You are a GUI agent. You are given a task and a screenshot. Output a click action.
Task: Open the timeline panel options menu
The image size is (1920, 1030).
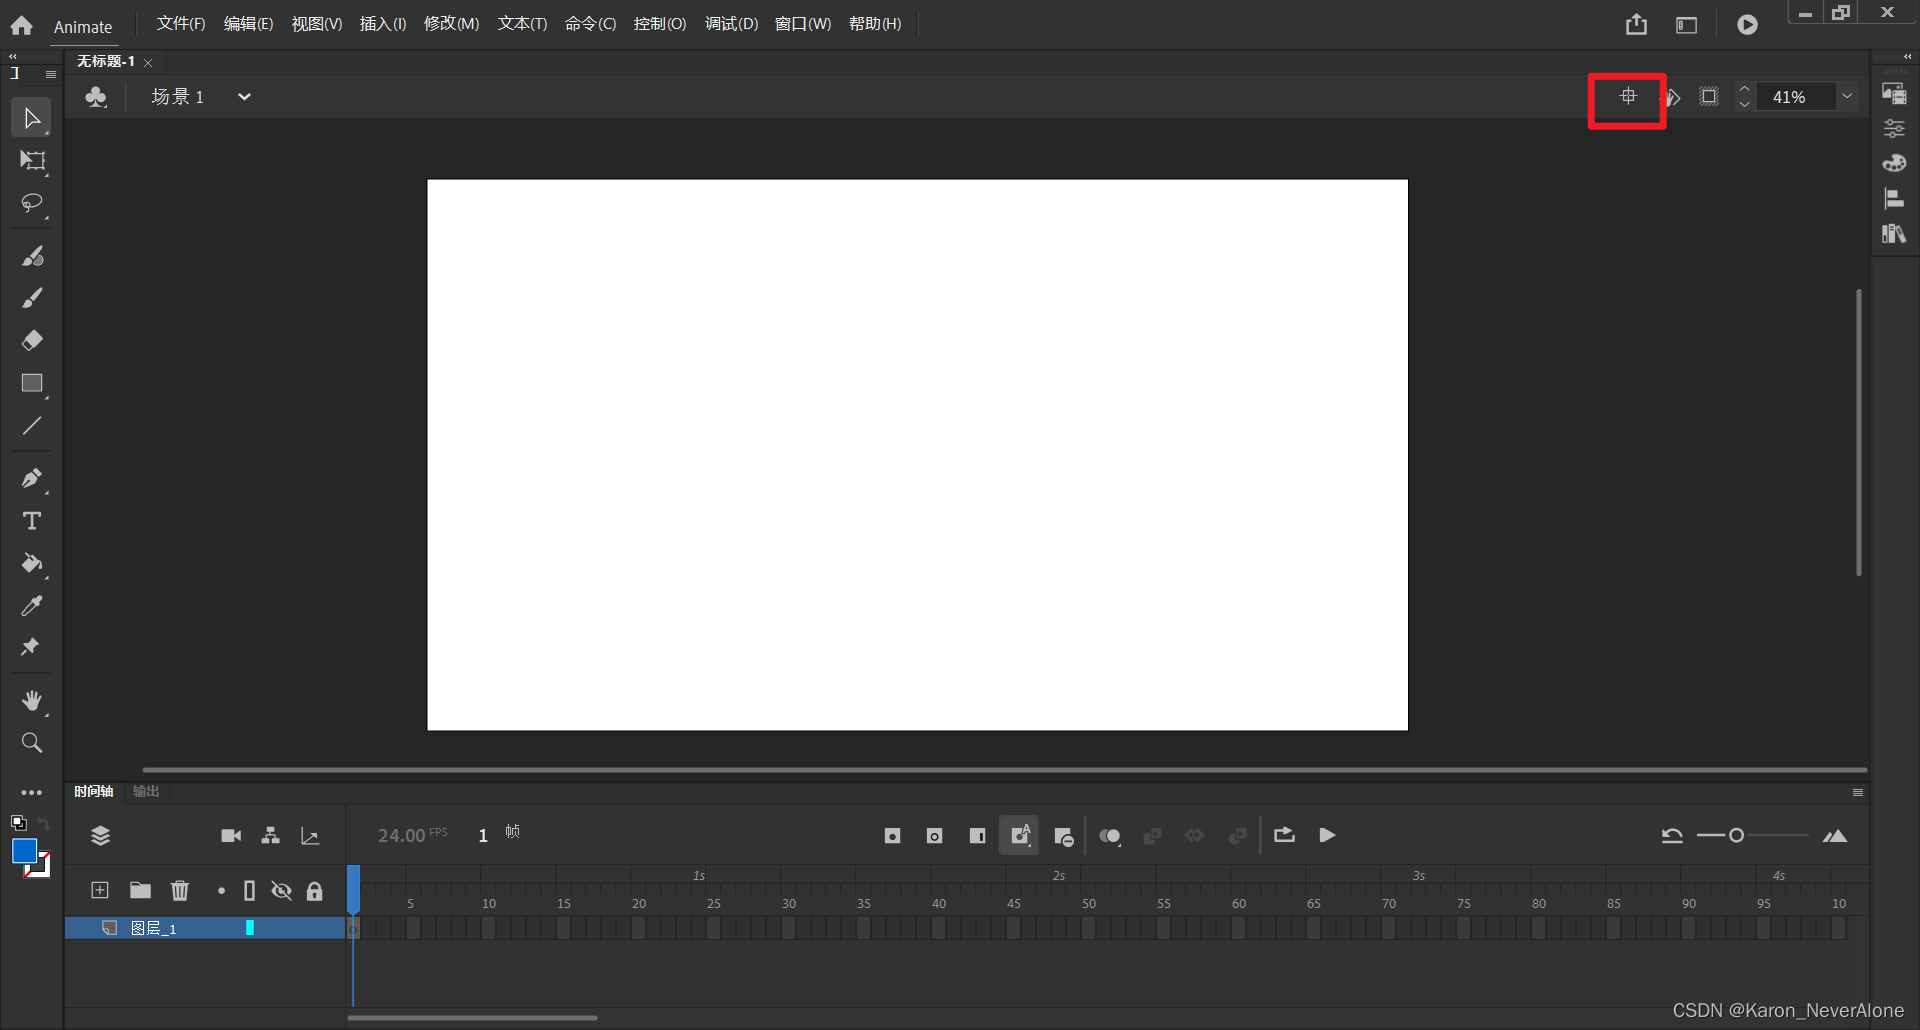click(1858, 793)
